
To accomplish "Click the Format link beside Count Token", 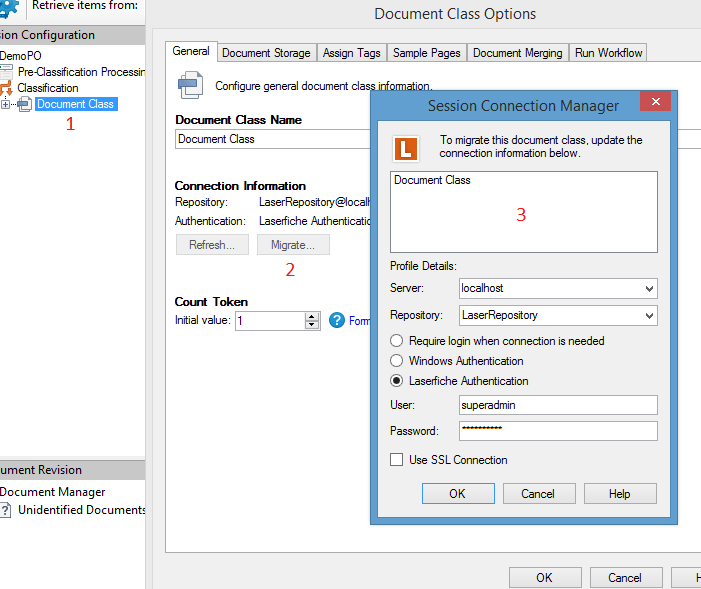I will click(x=359, y=321).
